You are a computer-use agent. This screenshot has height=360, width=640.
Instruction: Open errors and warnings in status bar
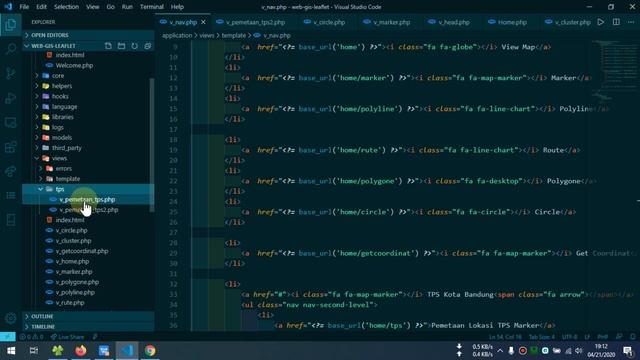coord(31,337)
